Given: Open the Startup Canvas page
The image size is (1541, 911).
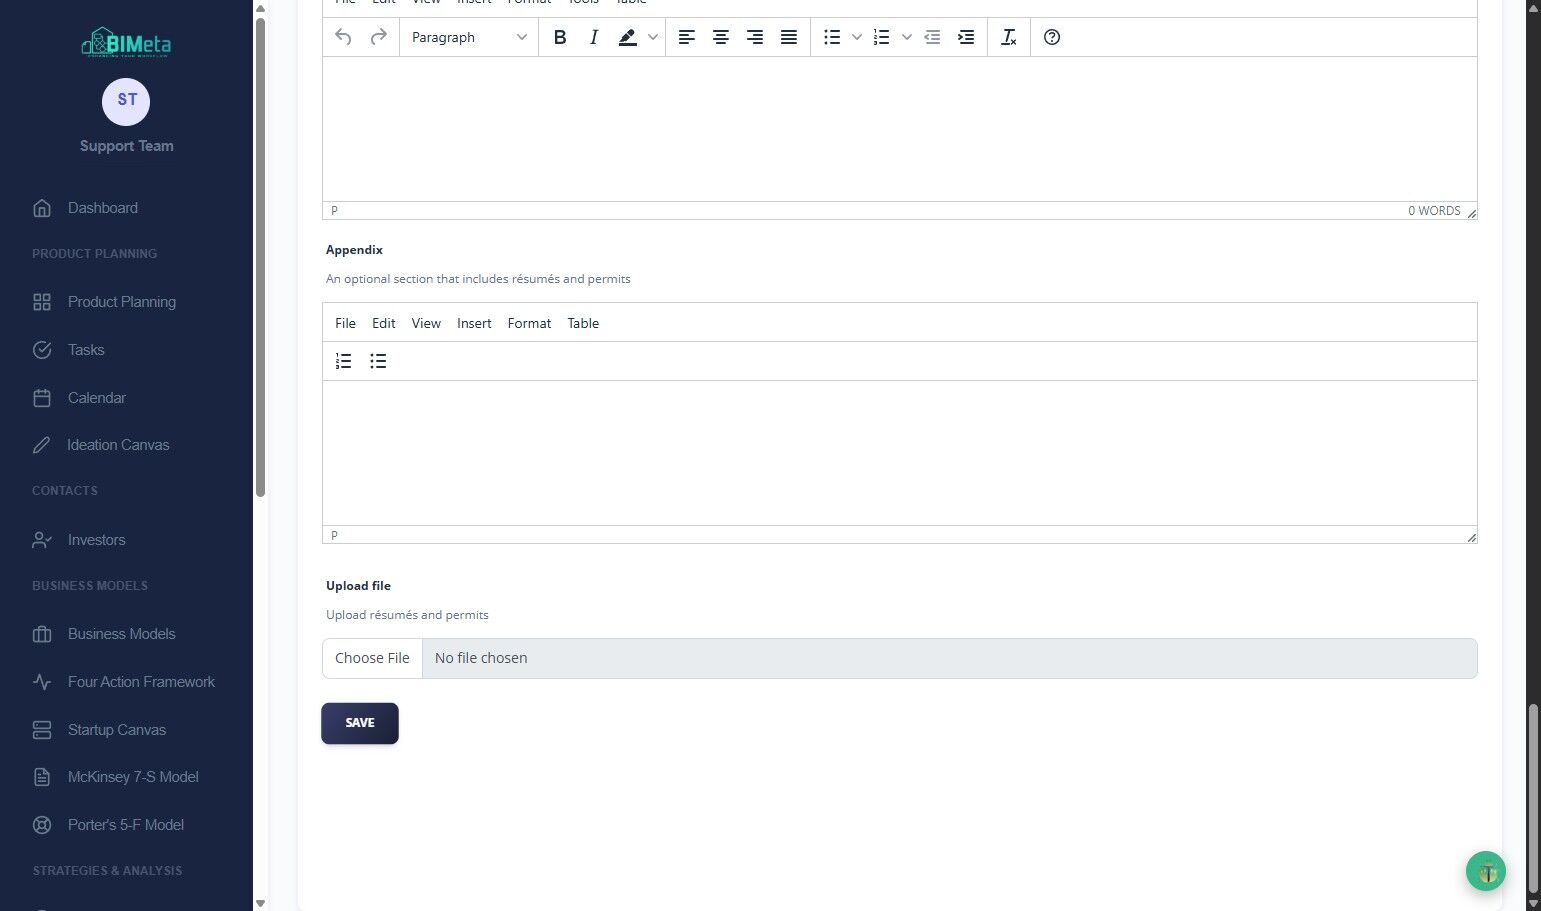Looking at the screenshot, I should click(x=117, y=730).
